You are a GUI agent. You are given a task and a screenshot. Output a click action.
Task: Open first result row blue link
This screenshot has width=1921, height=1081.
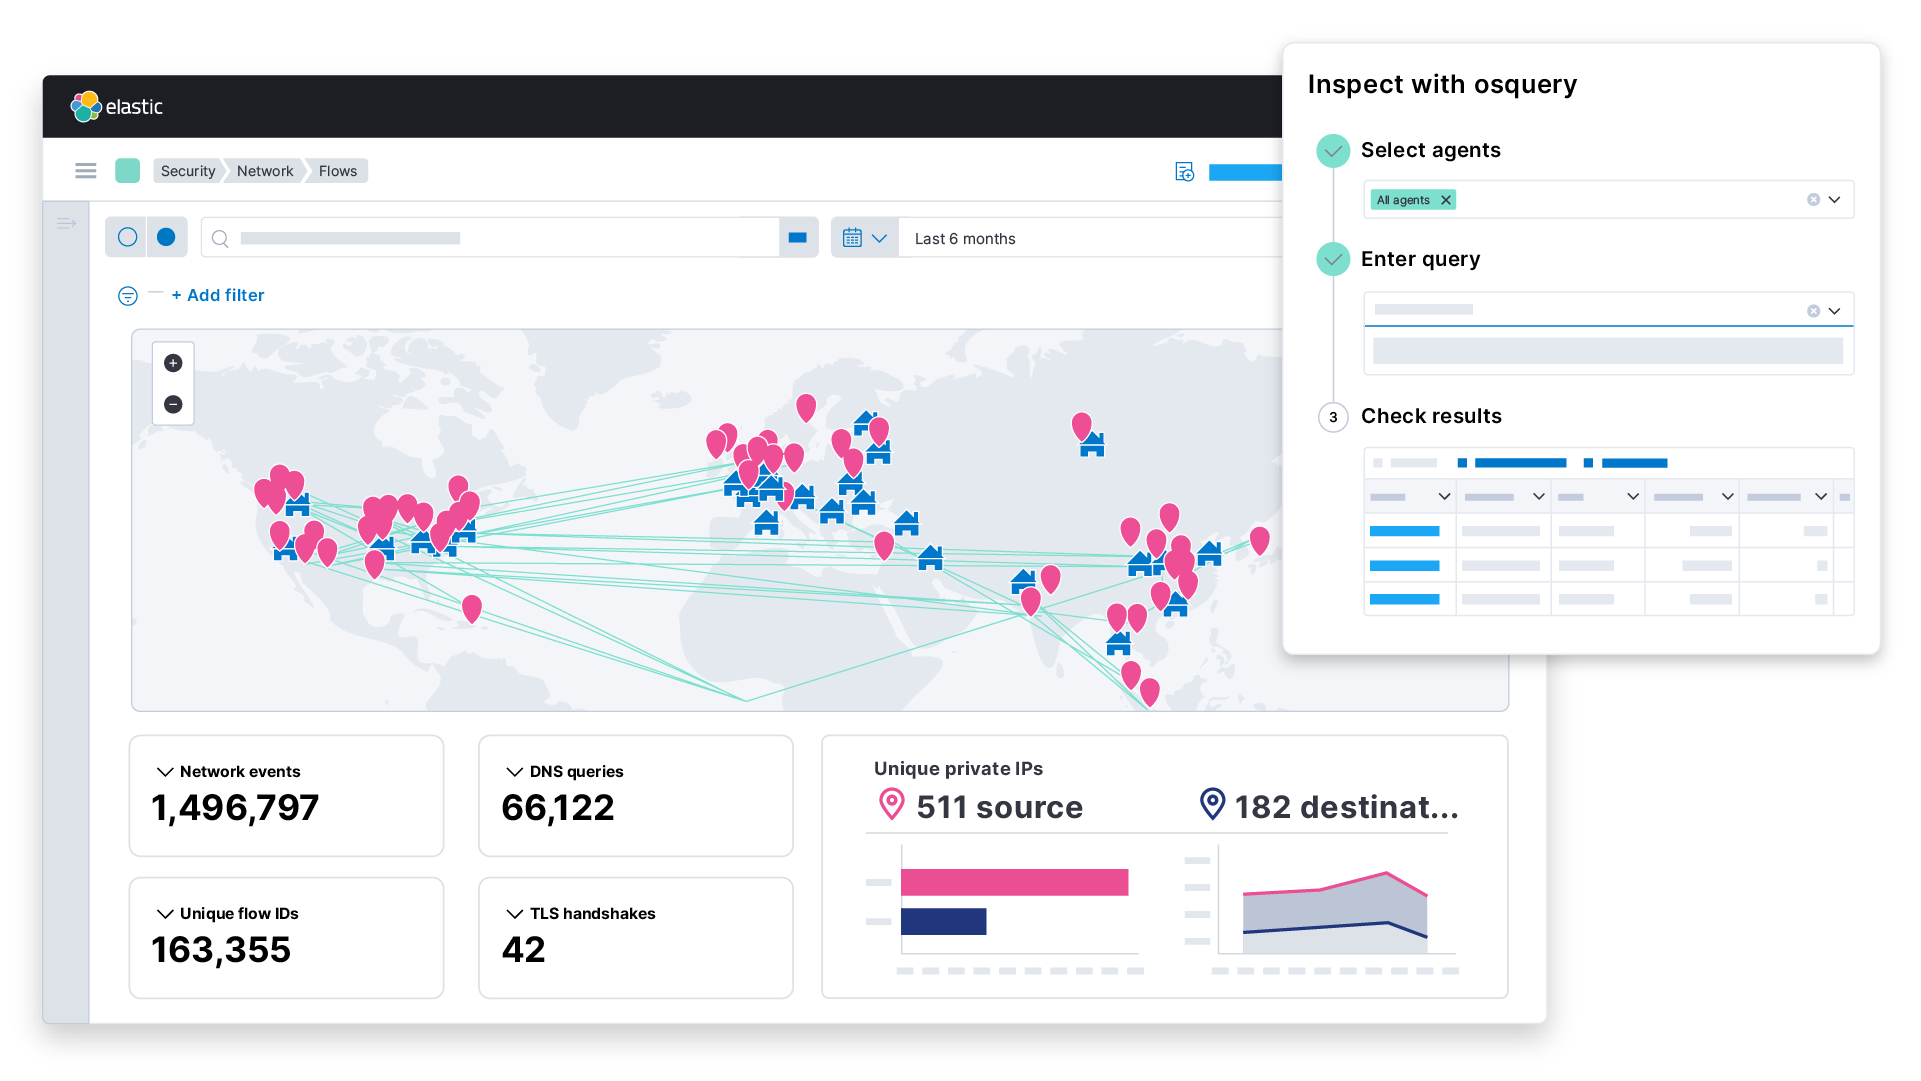(x=1404, y=532)
